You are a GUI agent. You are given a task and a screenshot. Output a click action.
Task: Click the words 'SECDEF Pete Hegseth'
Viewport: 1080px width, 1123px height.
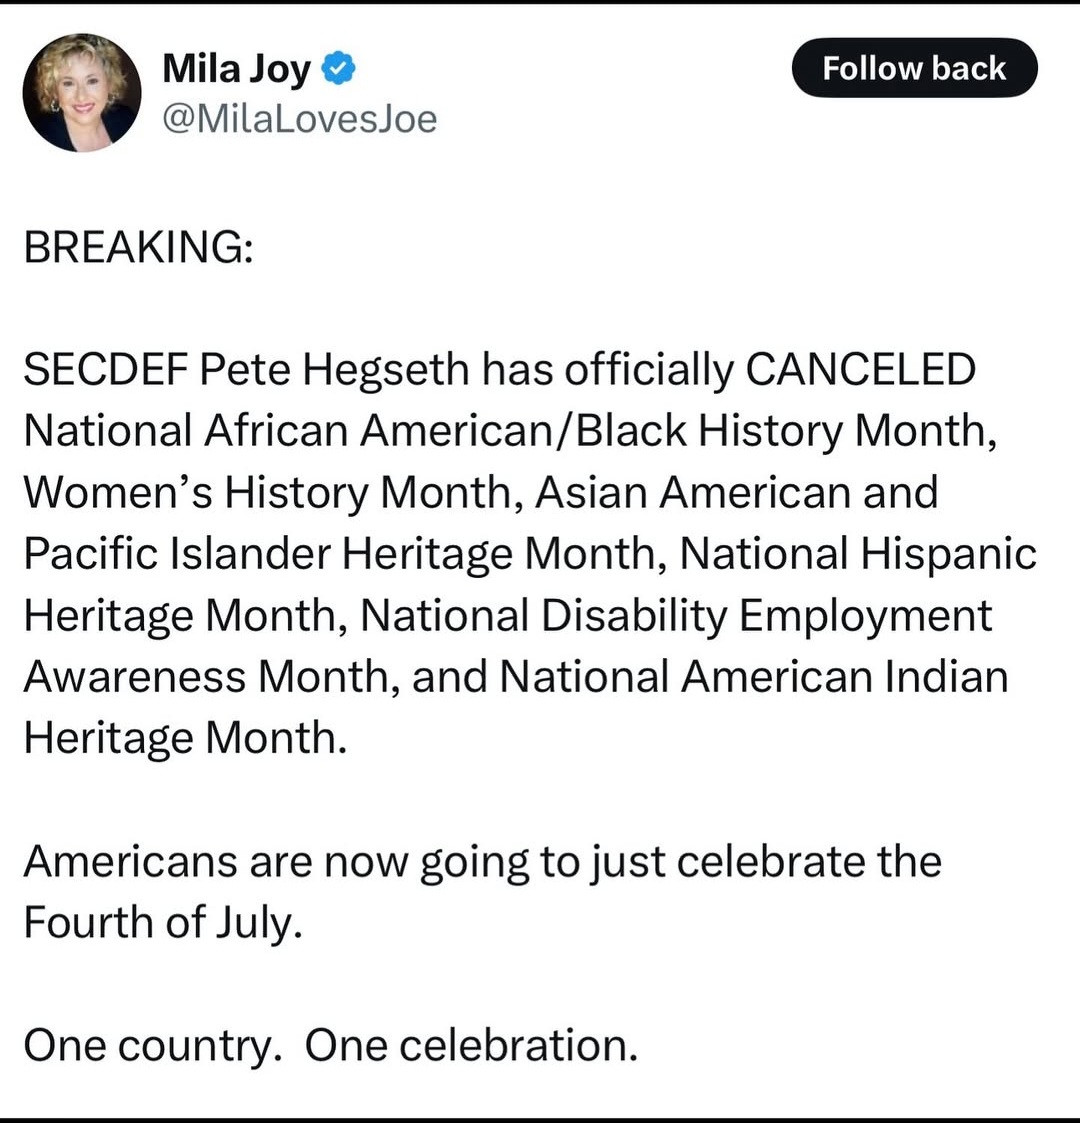tap(246, 370)
